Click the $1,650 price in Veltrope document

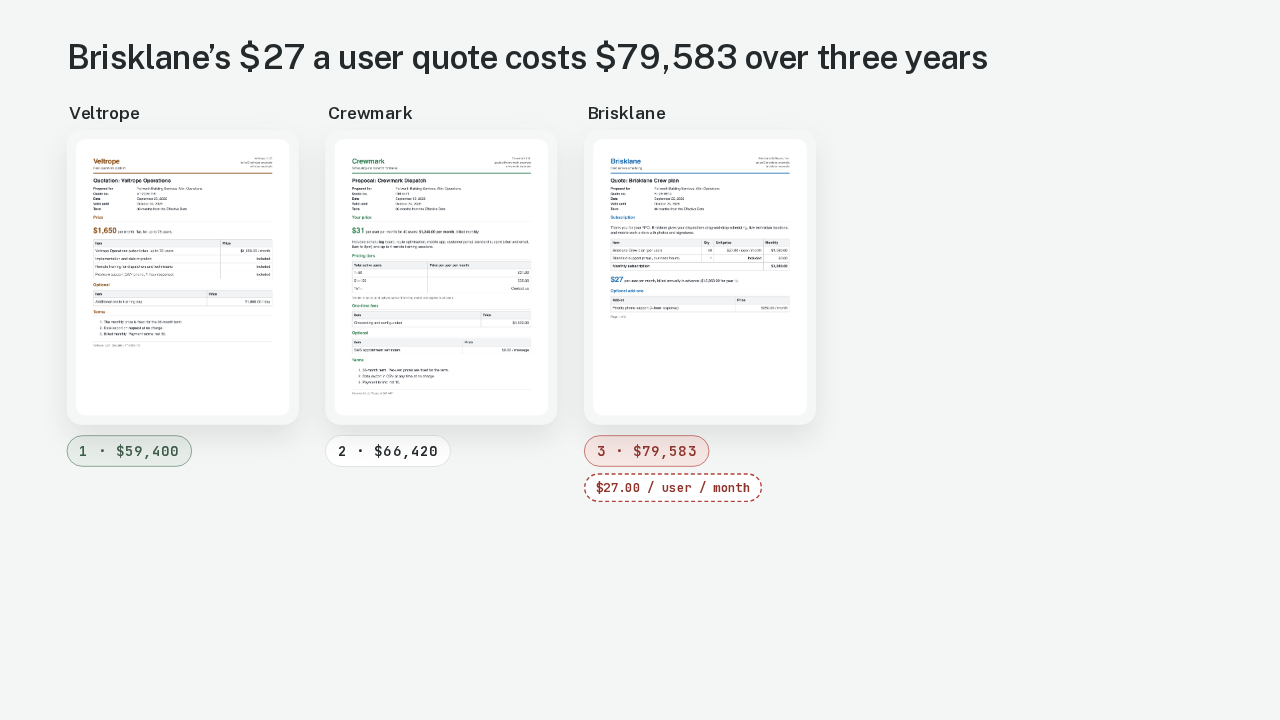click(x=105, y=230)
